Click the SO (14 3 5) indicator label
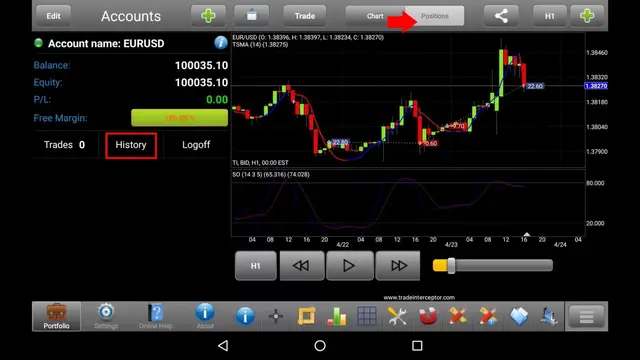Screen dimensions: 640x360 271,174
